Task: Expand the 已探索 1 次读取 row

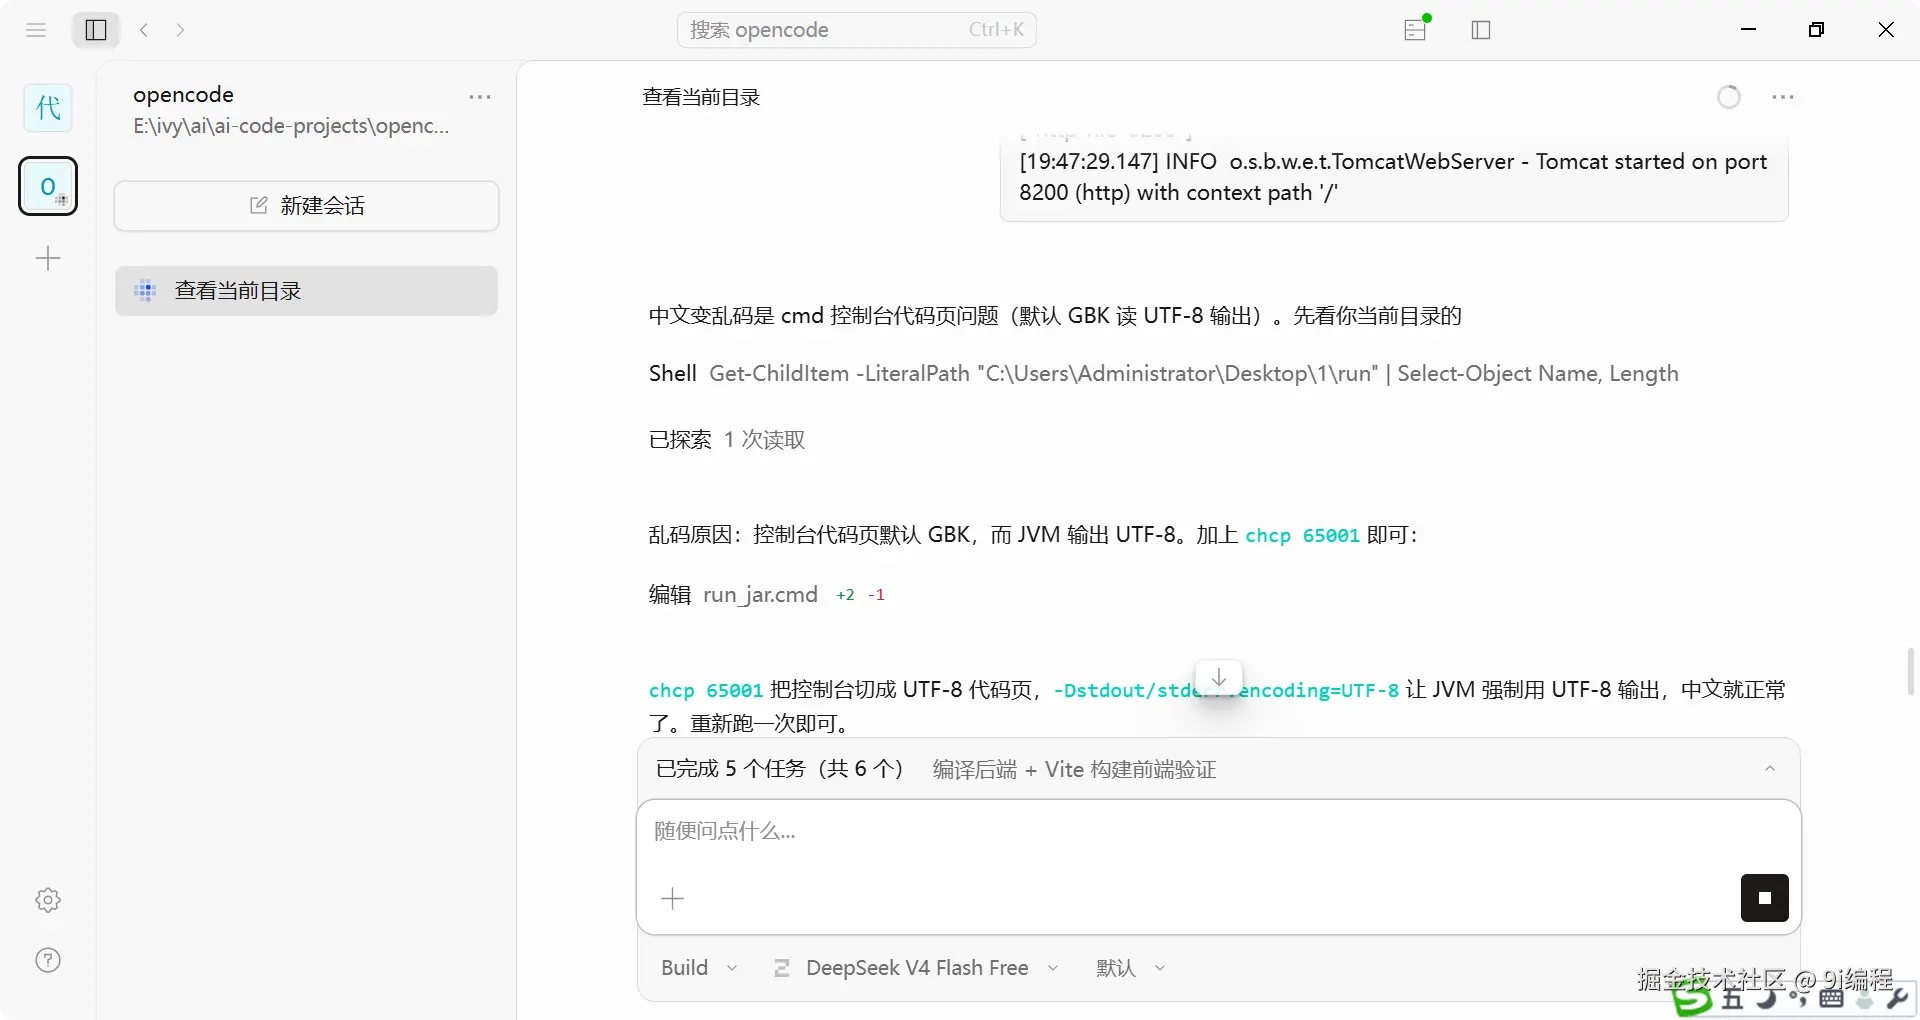Action: 727,440
